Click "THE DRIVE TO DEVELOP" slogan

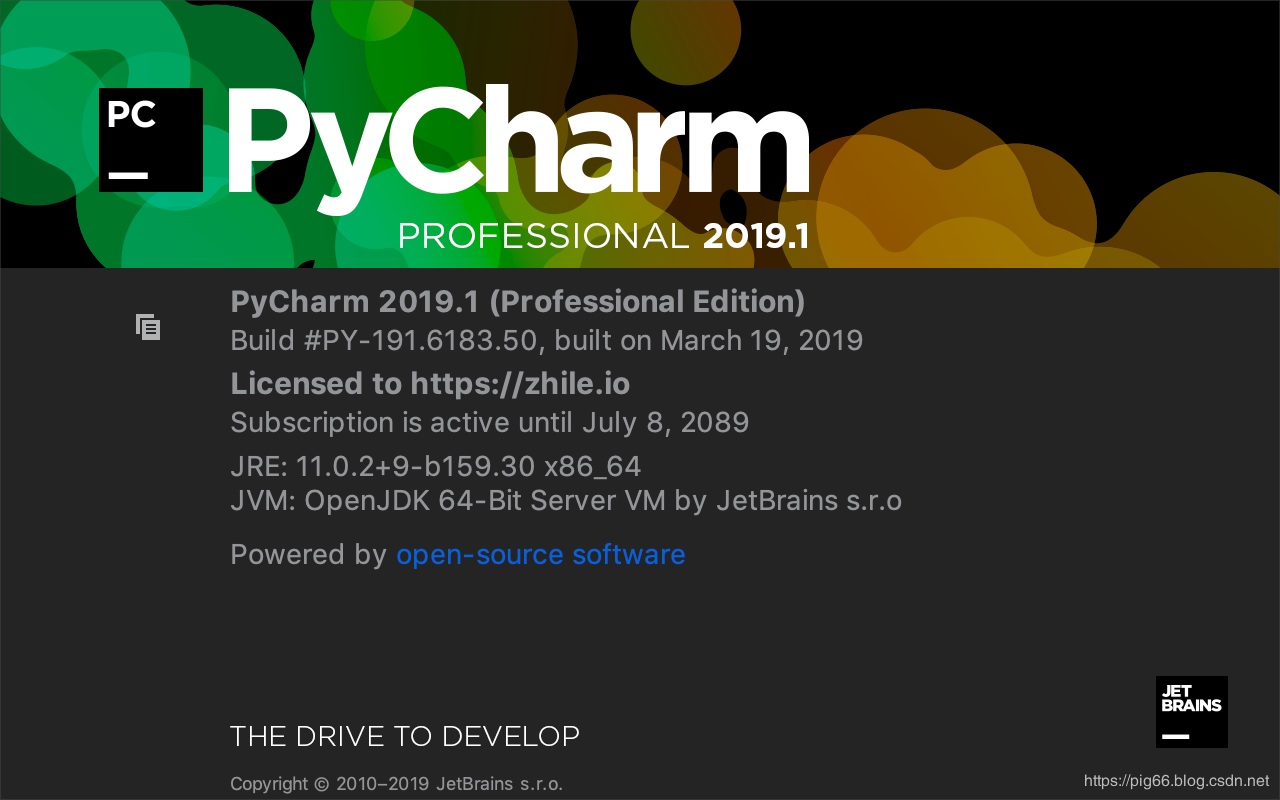405,737
